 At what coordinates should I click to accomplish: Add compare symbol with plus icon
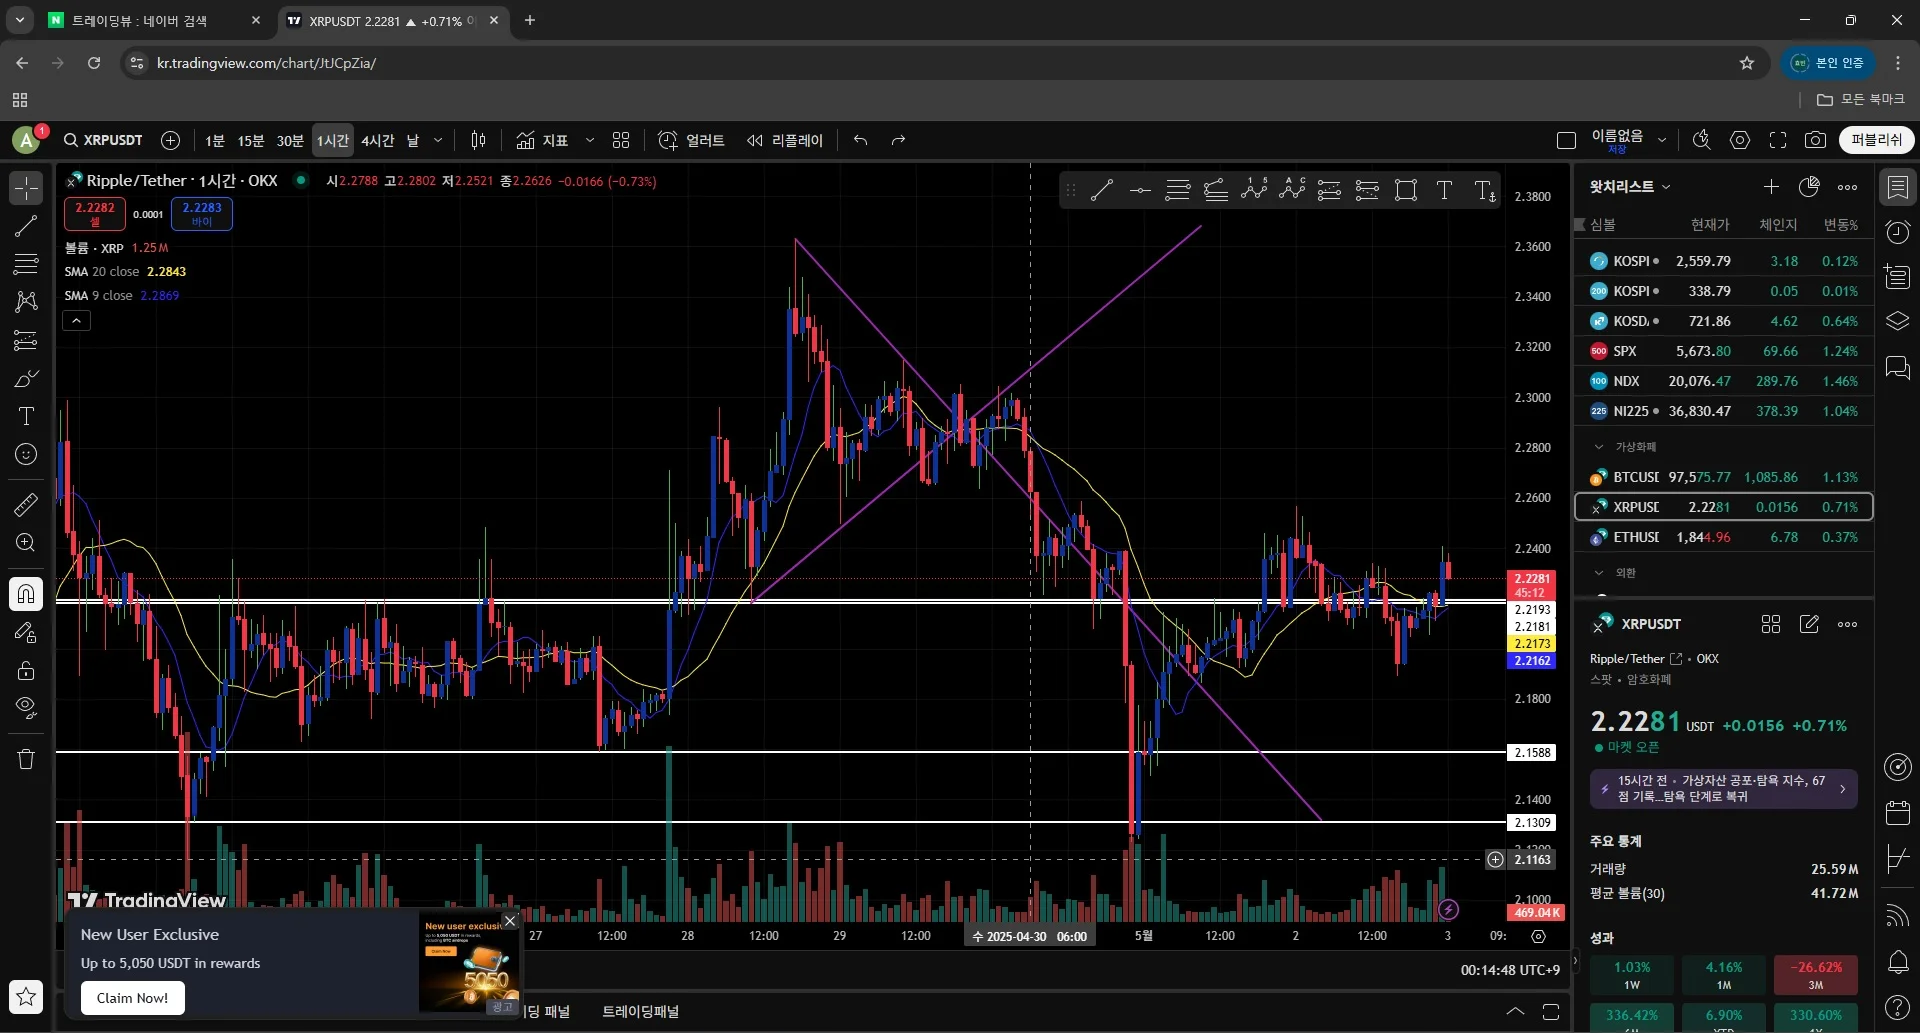point(171,140)
